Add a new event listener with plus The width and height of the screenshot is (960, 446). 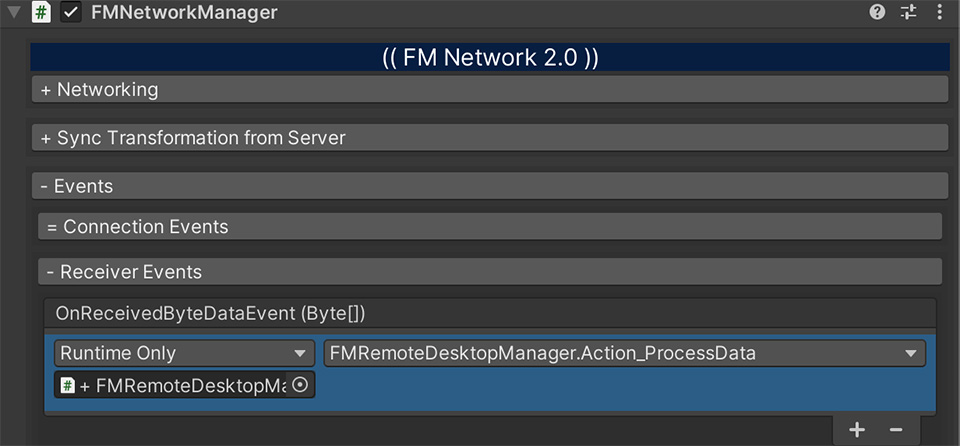(x=857, y=429)
